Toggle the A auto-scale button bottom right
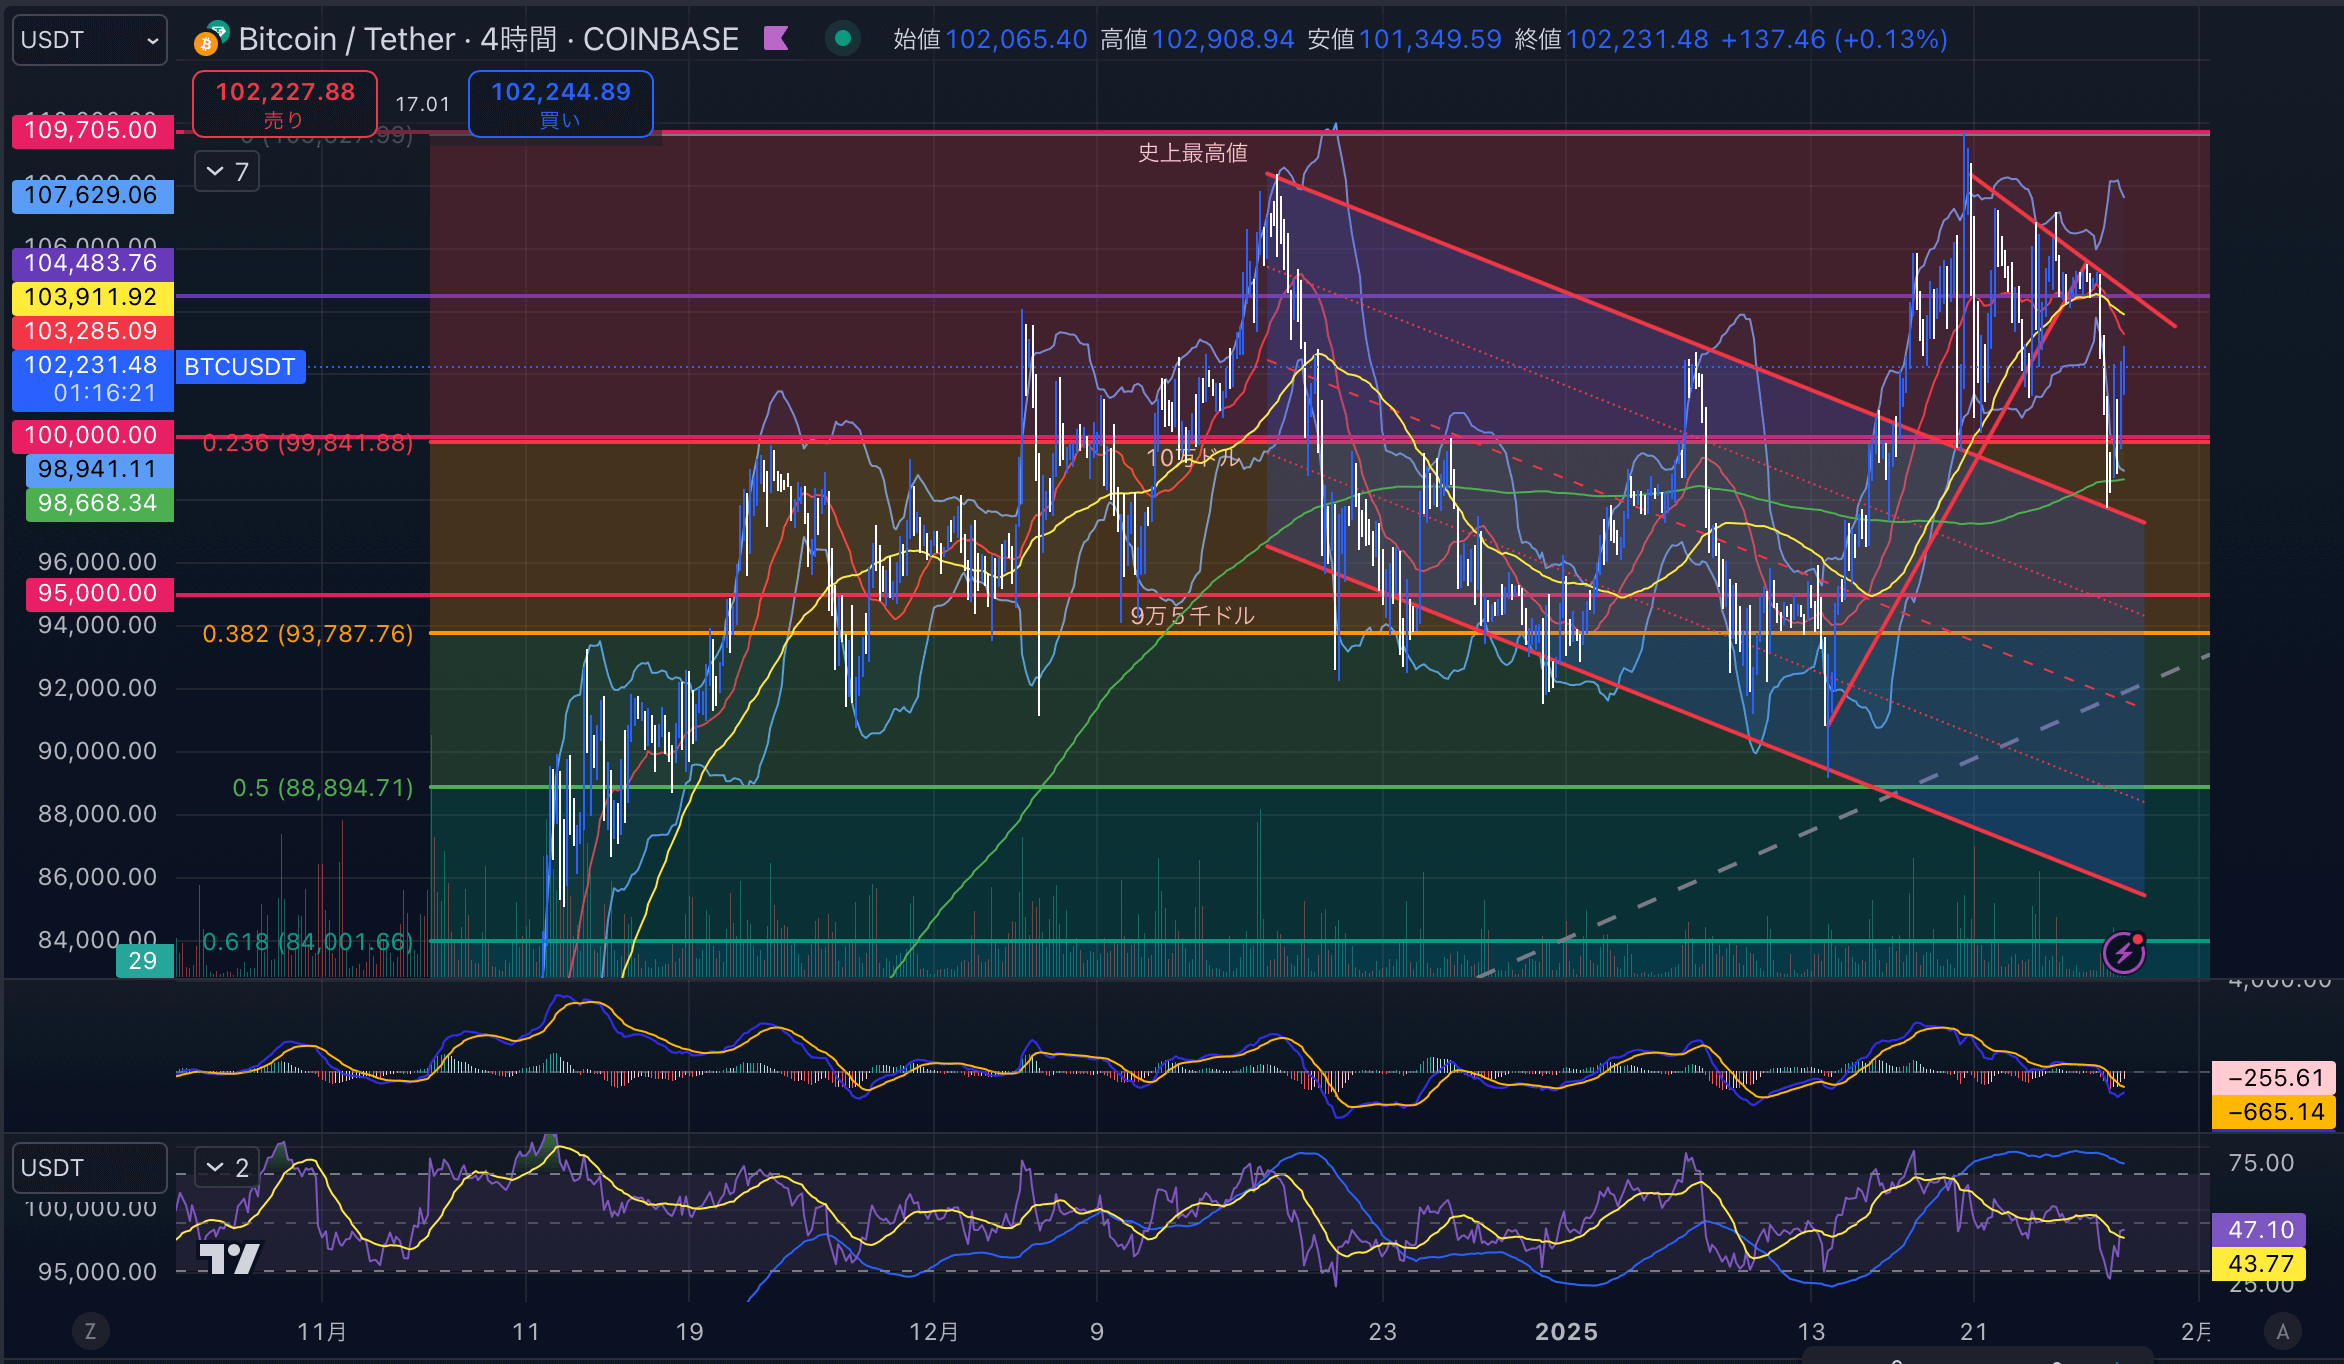 point(2282,1331)
